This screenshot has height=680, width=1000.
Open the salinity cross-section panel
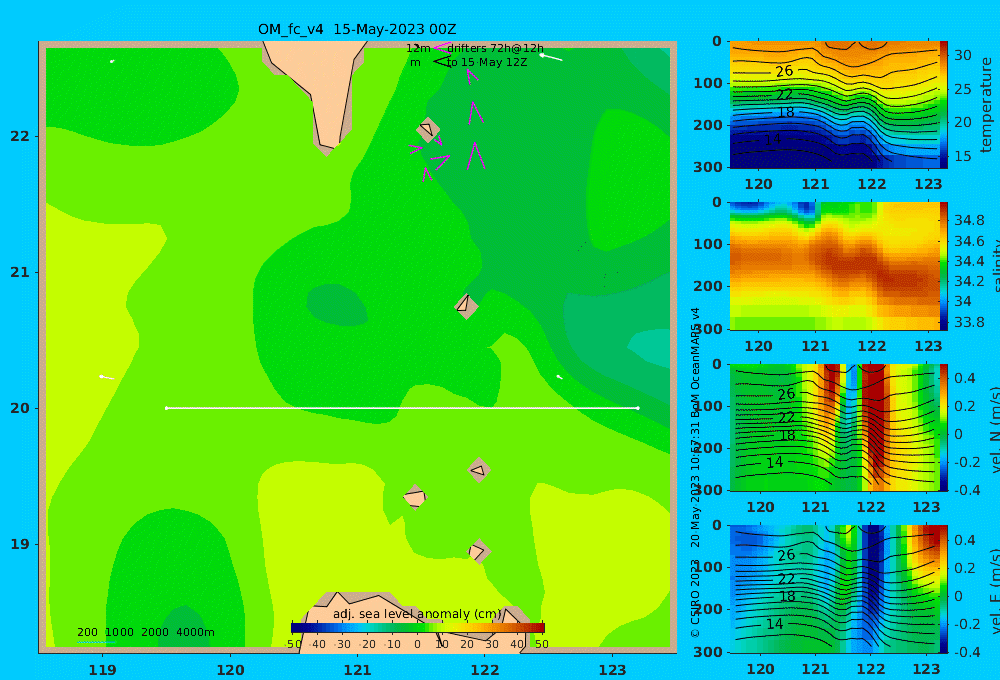tap(834, 266)
